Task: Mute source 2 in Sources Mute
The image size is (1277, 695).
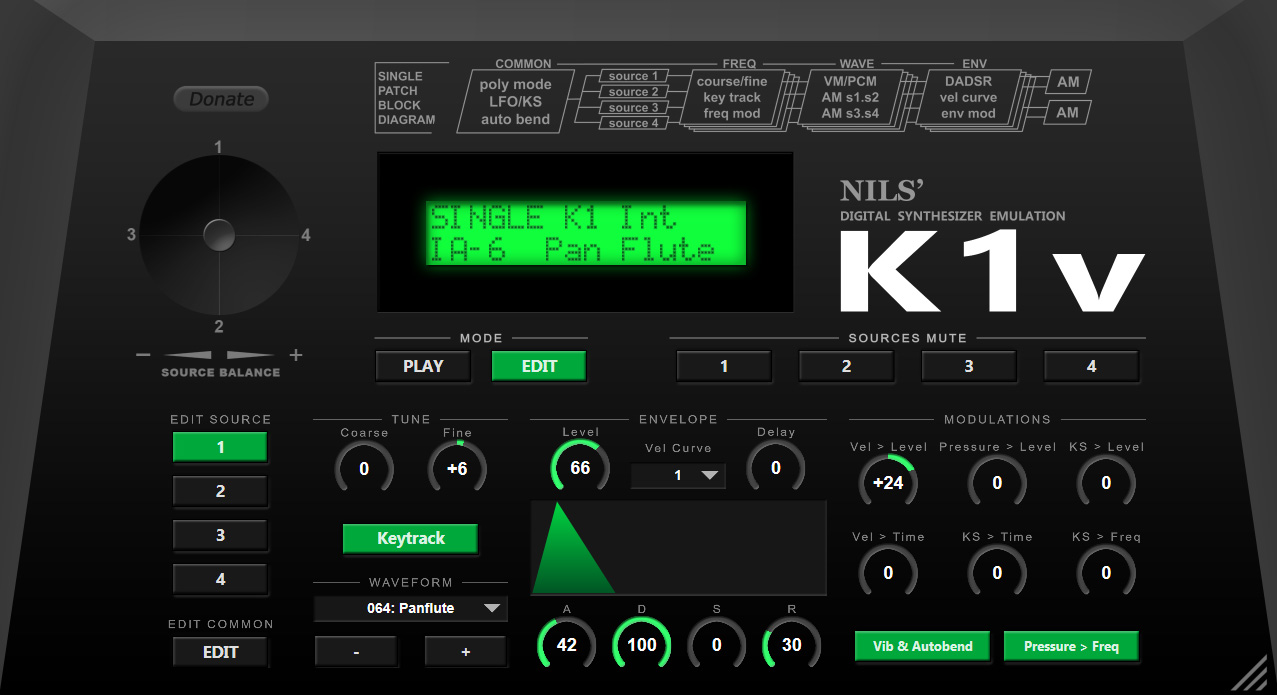Action: 846,366
